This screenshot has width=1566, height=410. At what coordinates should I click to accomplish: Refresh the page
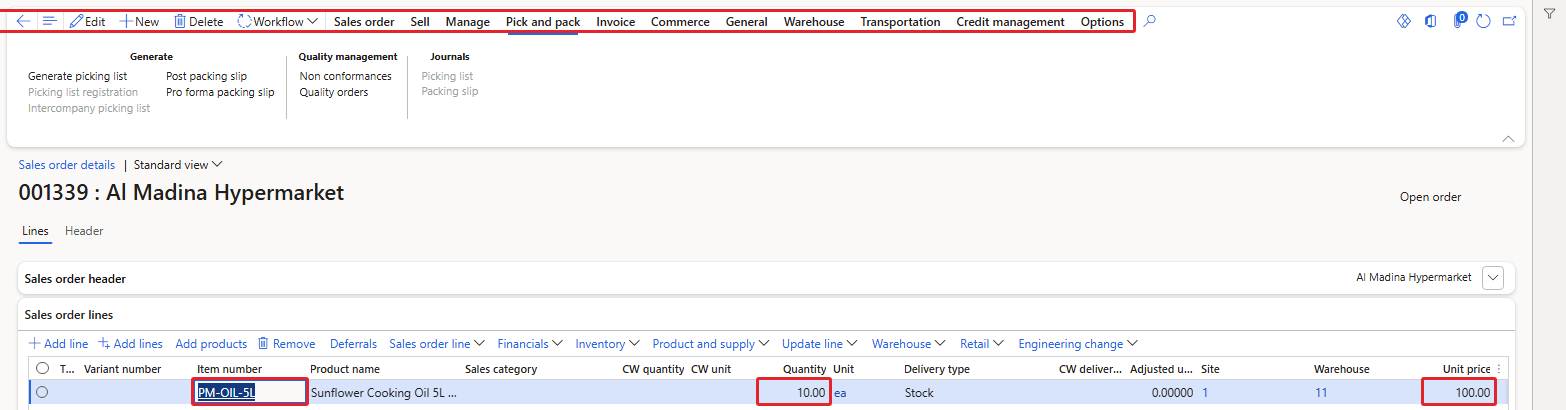click(1483, 21)
